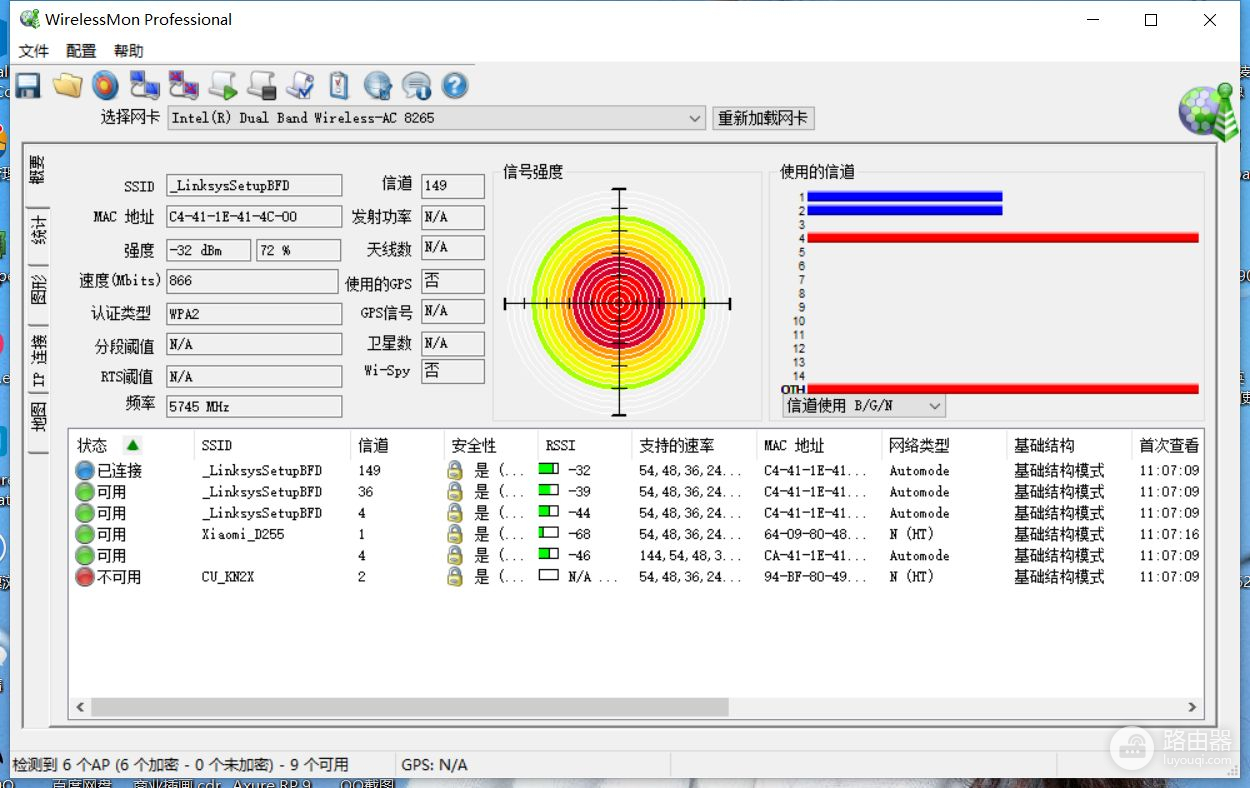
Task: Click the 重新加载网卡 button
Action: [764, 118]
